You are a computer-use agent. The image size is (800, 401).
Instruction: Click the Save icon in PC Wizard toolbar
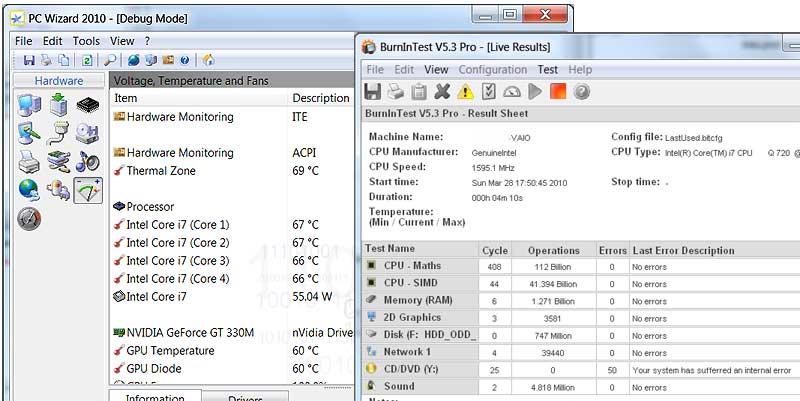tap(29, 60)
